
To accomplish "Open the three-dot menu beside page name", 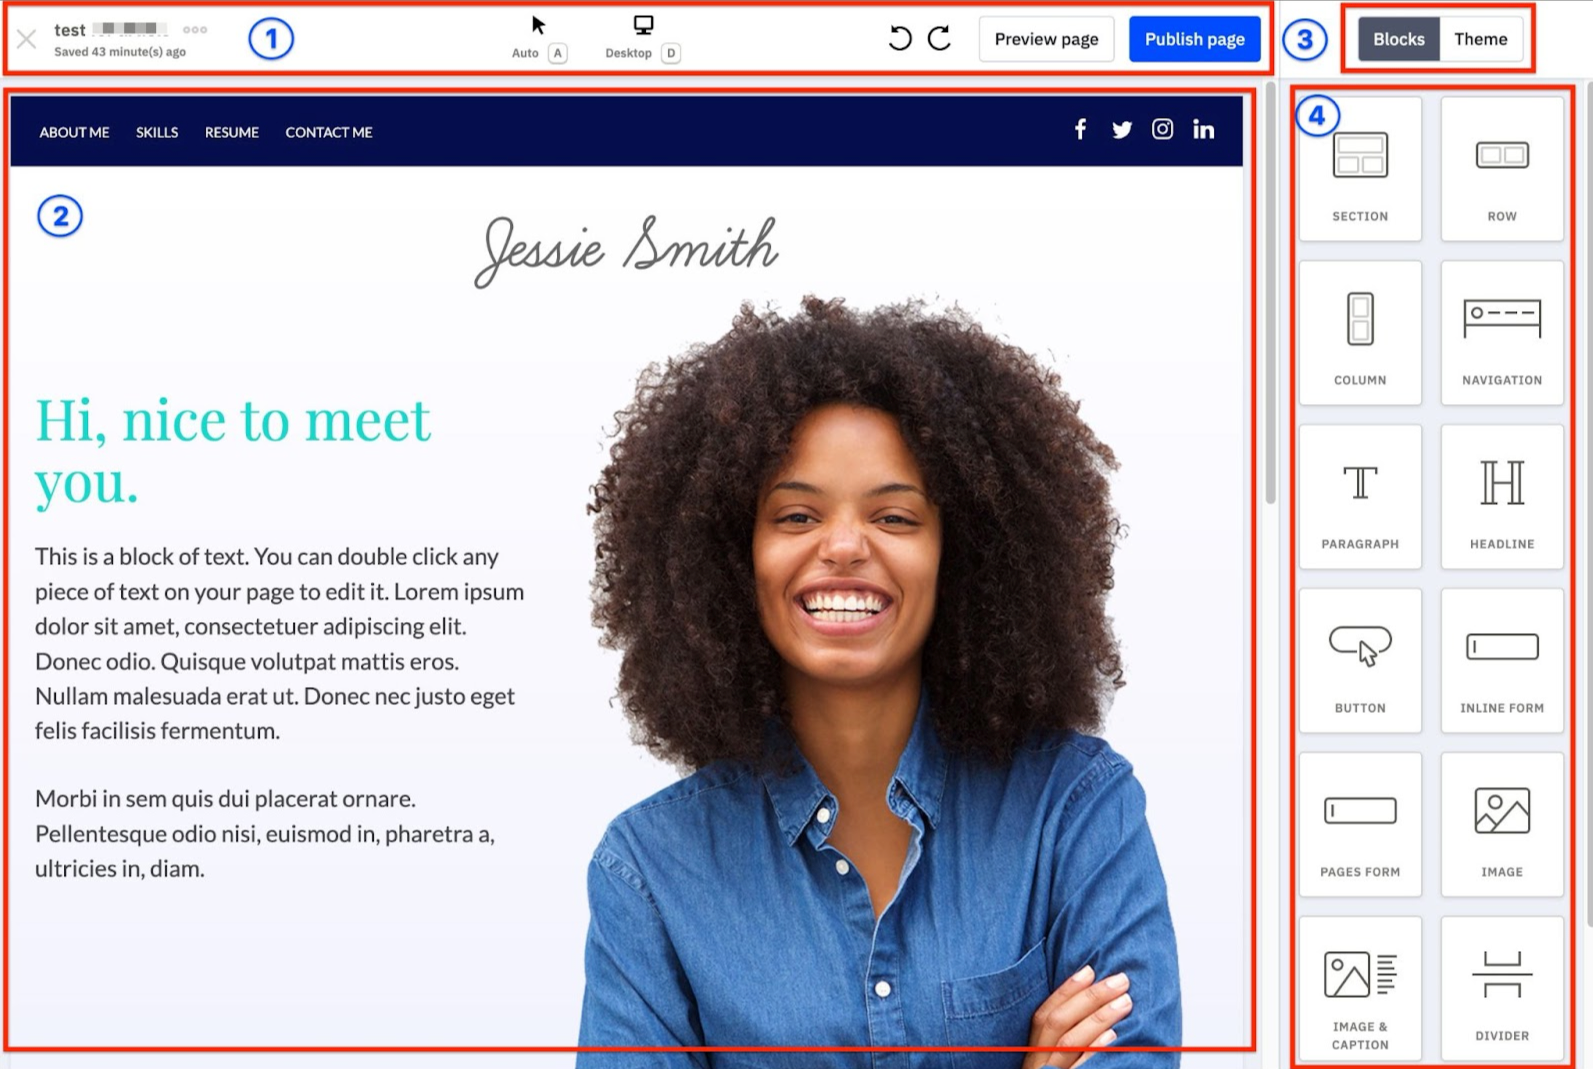I will coord(195,30).
